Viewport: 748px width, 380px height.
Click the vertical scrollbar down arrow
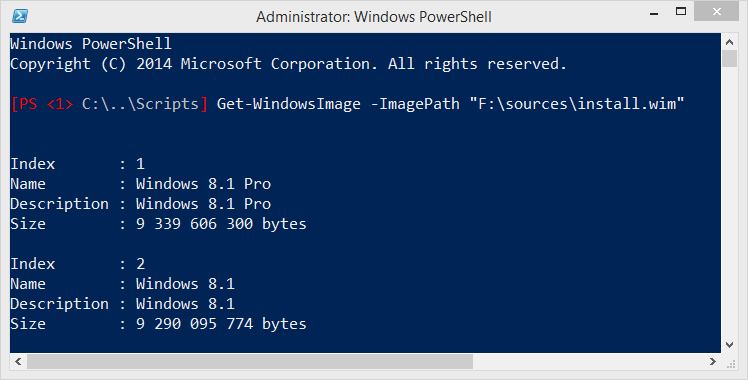click(729, 345)
